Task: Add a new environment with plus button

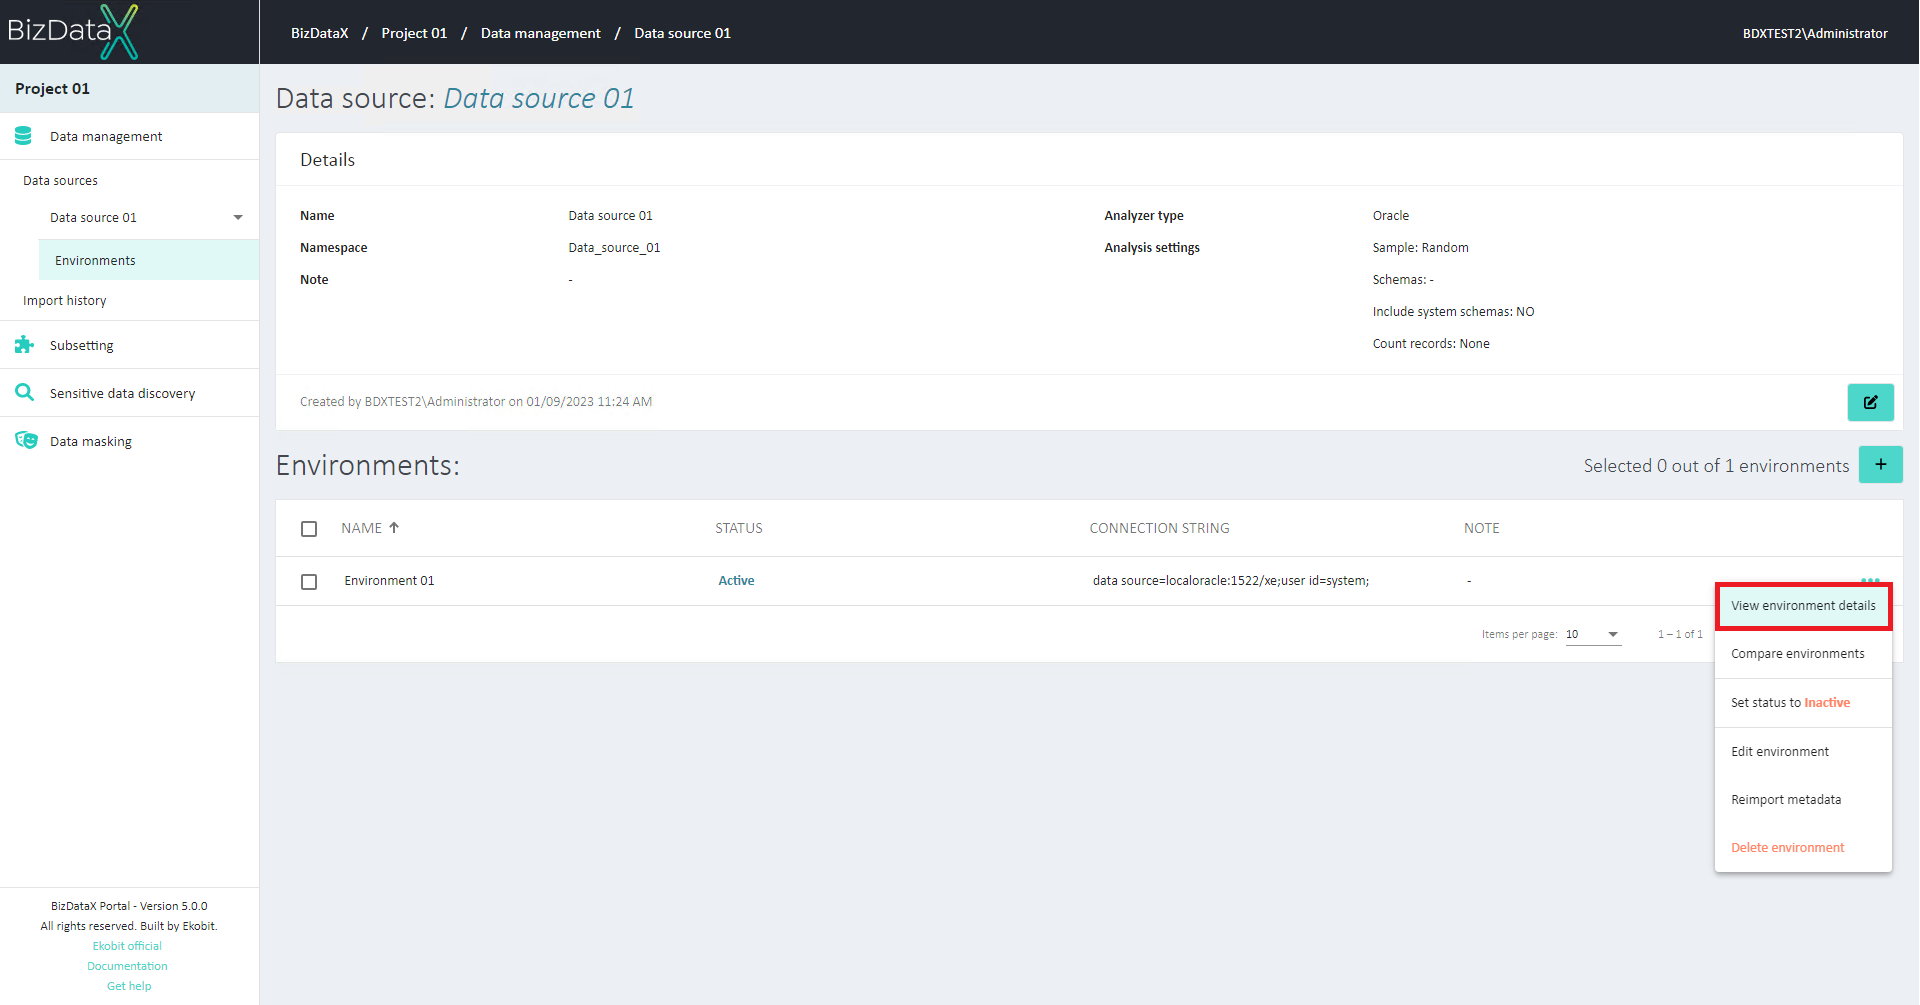Action: click(1880, 465)
